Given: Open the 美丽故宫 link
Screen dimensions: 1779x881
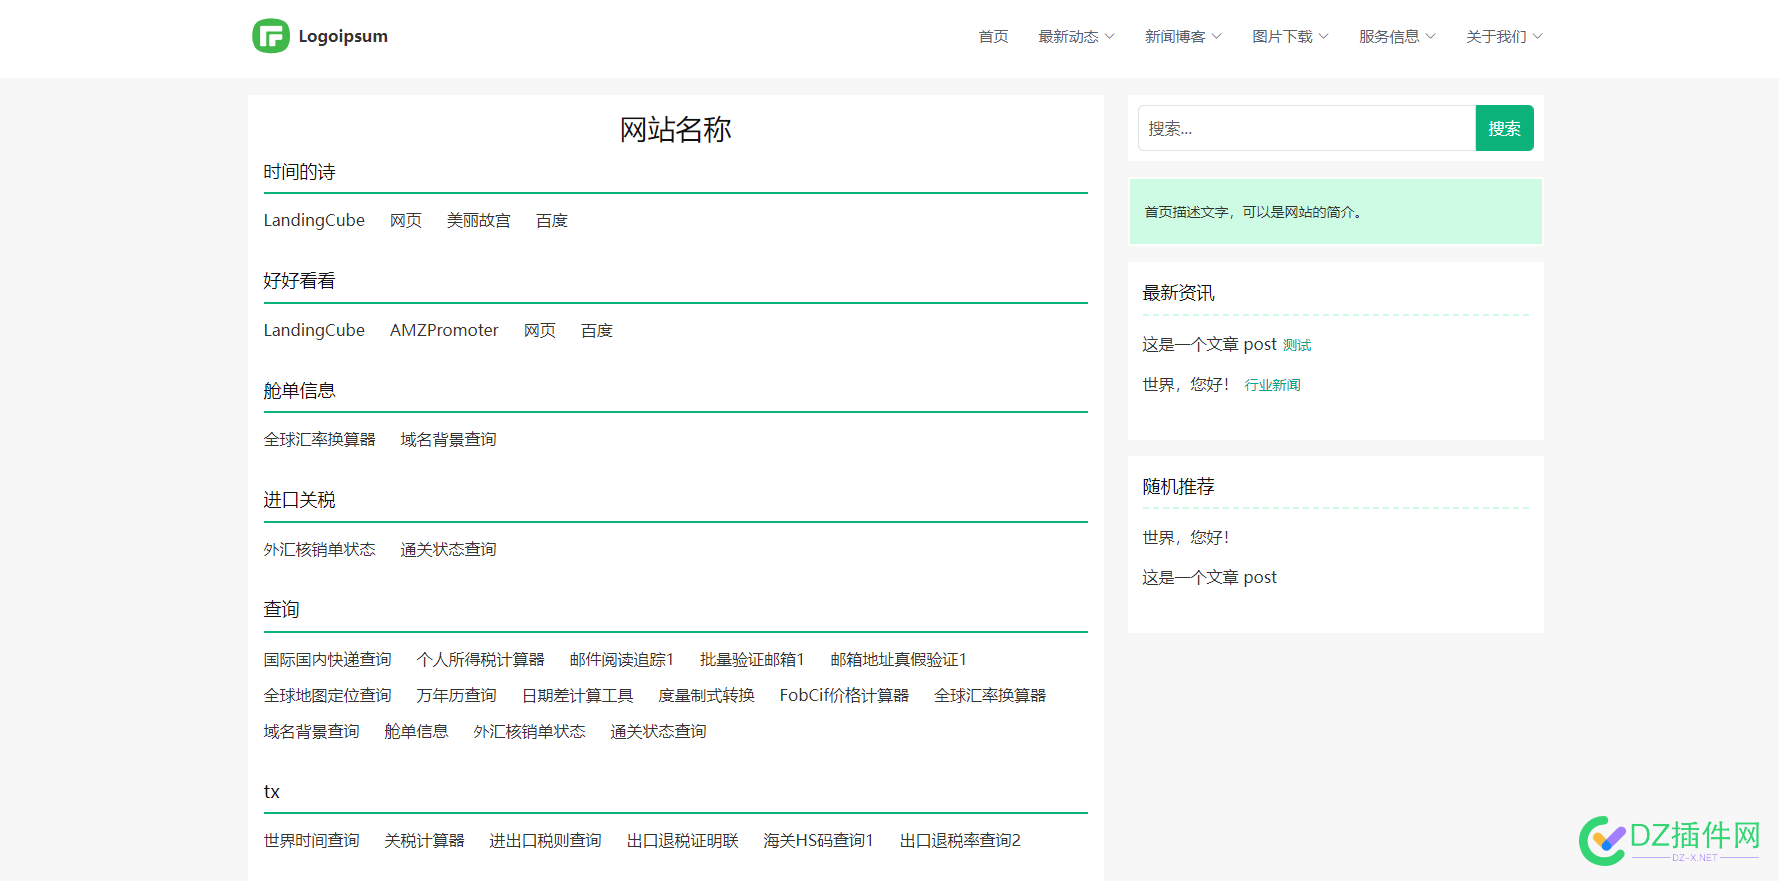Looking at the screenshot, I should tap(478, 220).
